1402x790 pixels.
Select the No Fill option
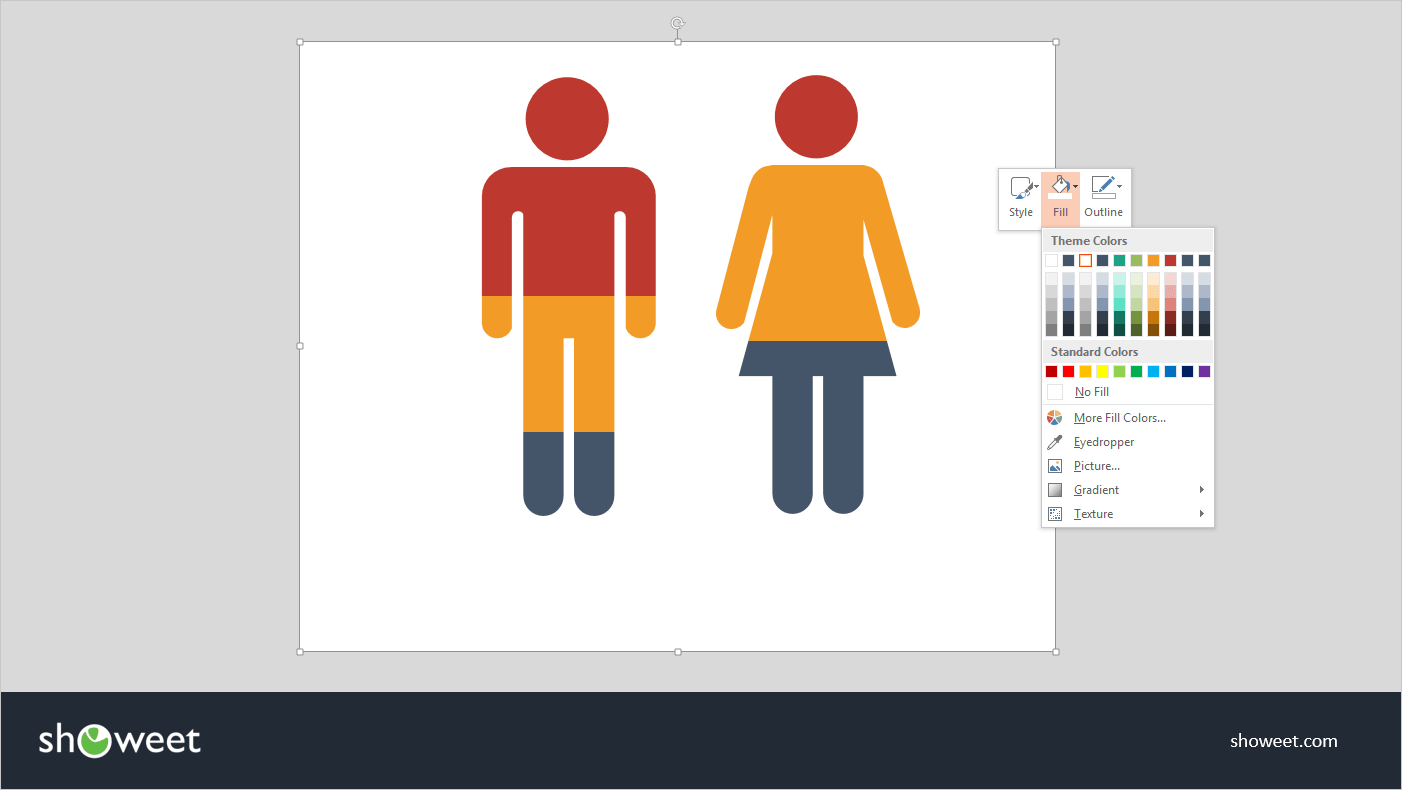pos(1091,392)
